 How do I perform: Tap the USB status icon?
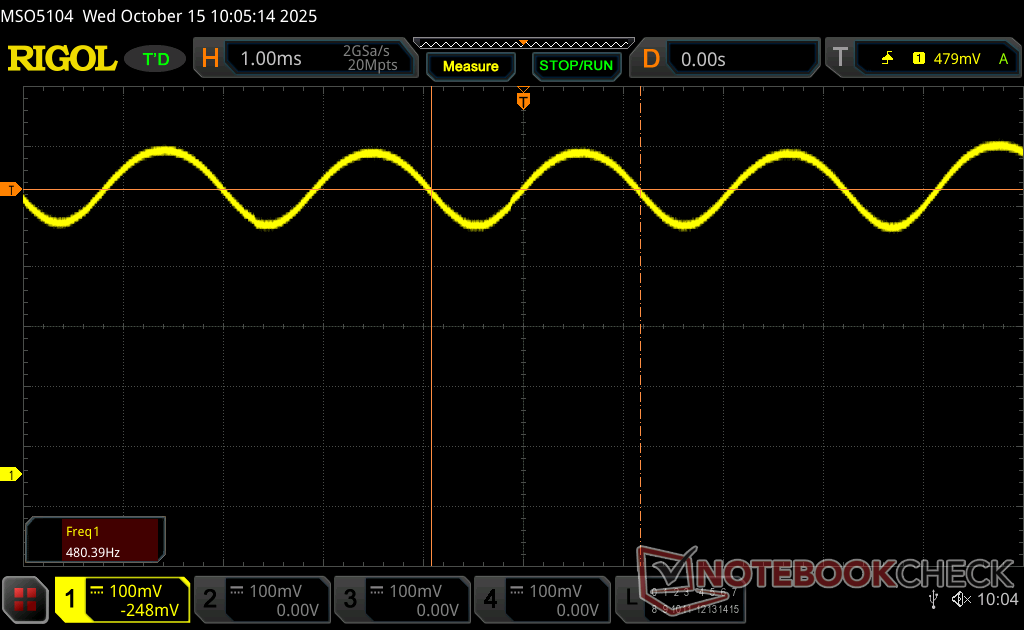pyautogui.click(x=933, y=599)
